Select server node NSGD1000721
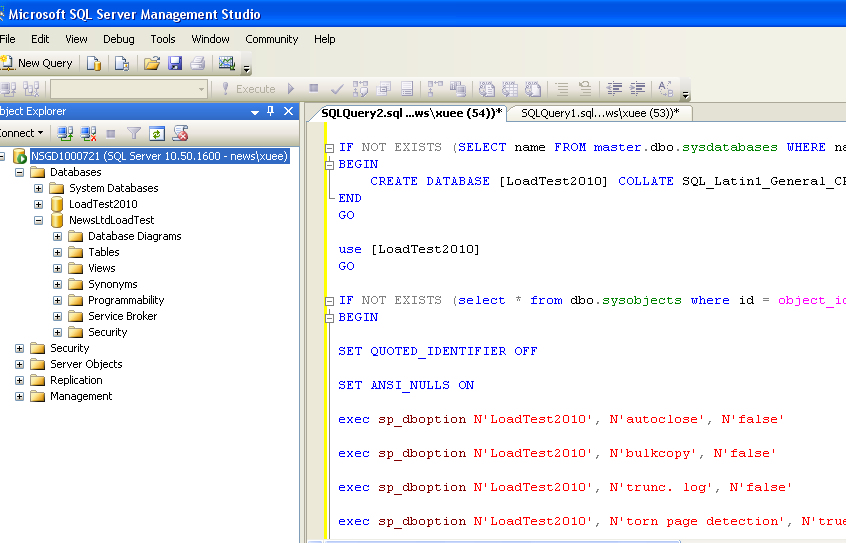 pyautogui.click(x=159, y=156)
